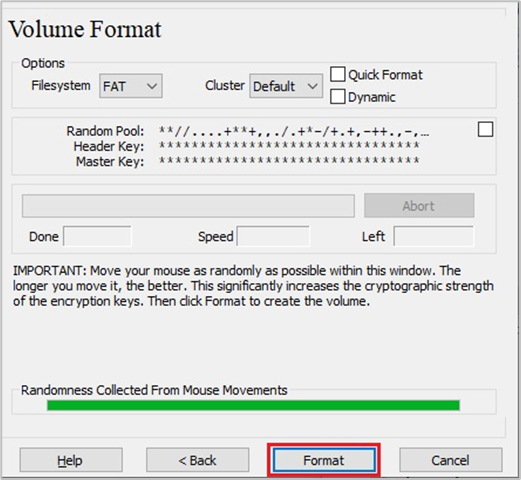
Task: Click the Filesystem dropdown arrow chevron
Action: click(152, 86)
